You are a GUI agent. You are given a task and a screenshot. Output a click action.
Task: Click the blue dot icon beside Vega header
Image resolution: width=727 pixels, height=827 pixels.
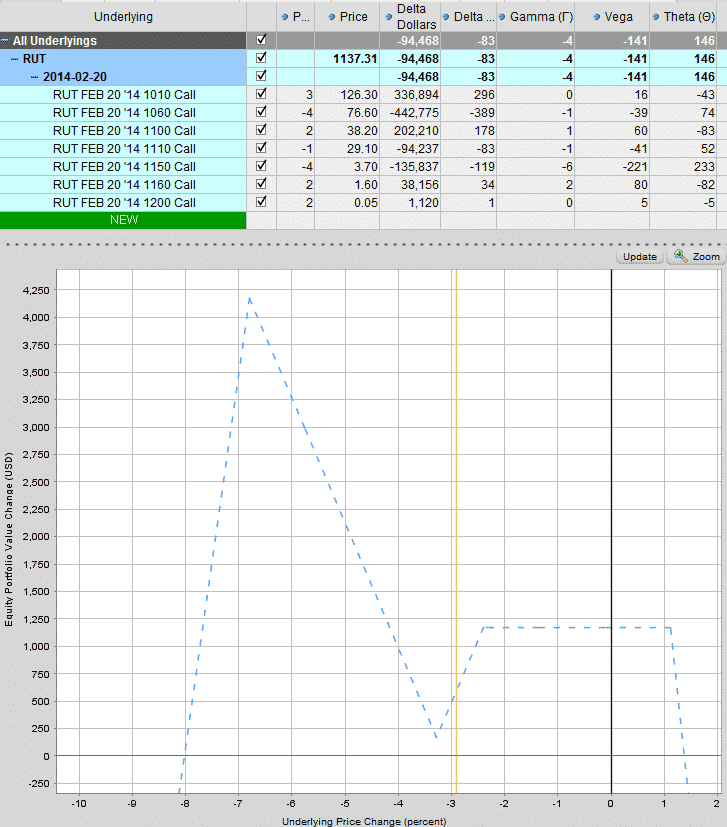[x=597, y=17]
